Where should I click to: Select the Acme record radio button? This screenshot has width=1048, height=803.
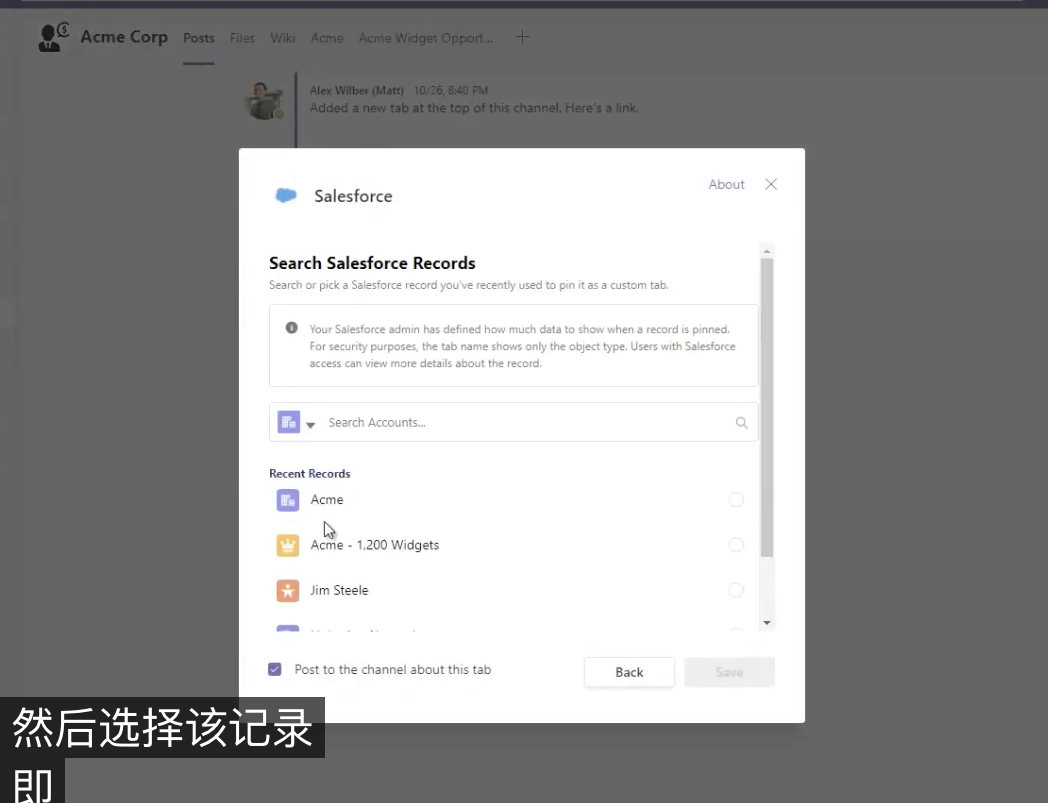point(736,499)
